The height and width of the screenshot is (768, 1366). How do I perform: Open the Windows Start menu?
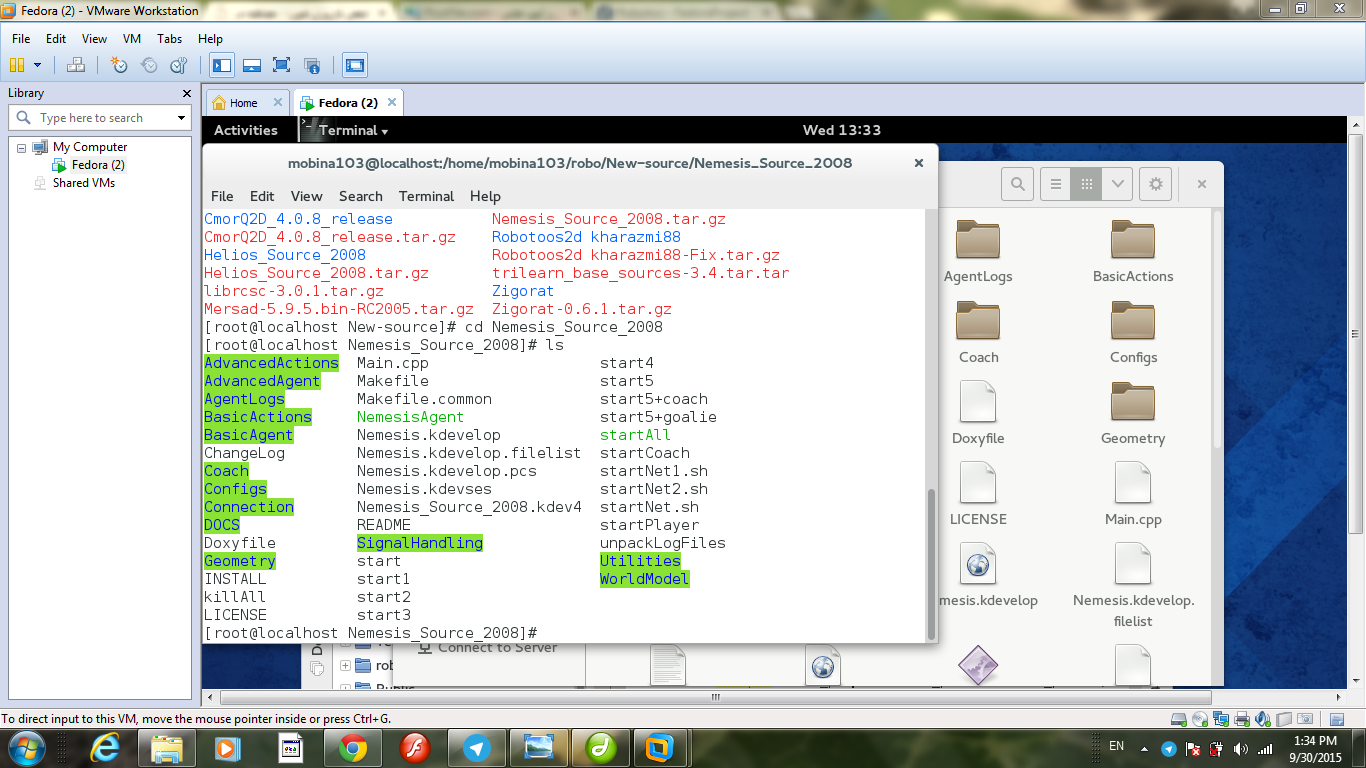pyautogui.click(x=26, y=747)
